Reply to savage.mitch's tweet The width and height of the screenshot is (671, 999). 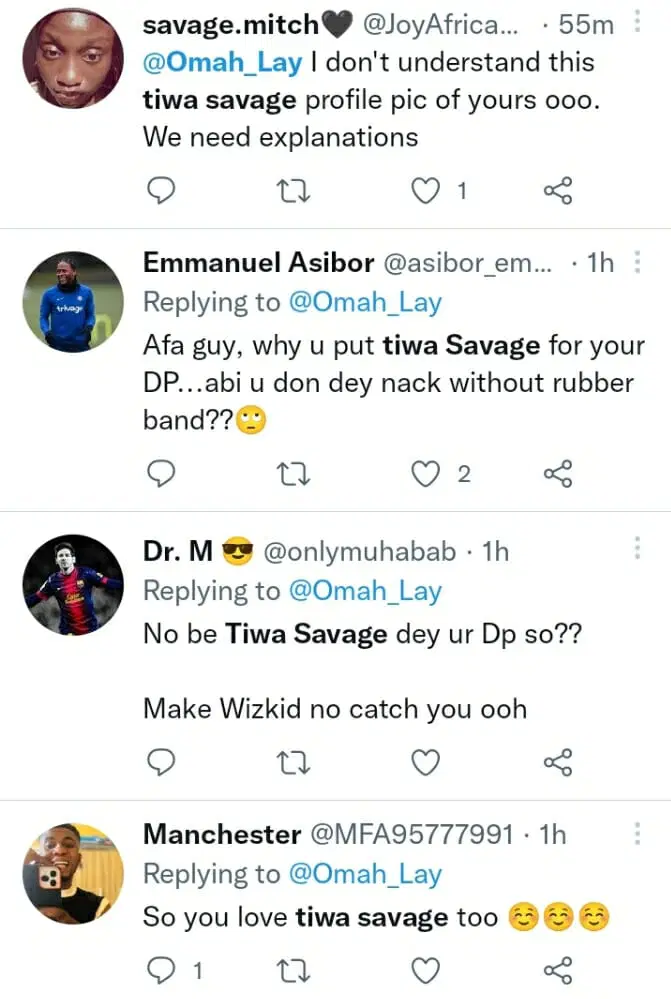coord(162,190)
